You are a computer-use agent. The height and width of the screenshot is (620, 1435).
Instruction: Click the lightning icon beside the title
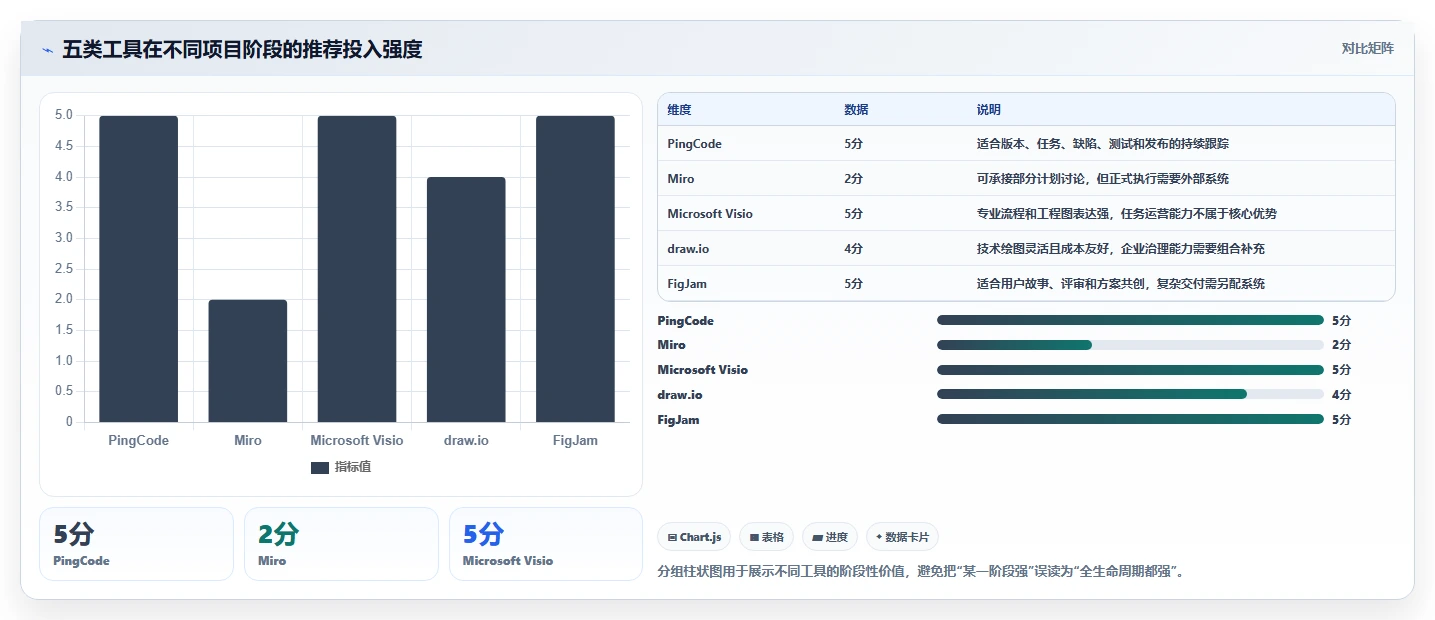pos(47,50)
